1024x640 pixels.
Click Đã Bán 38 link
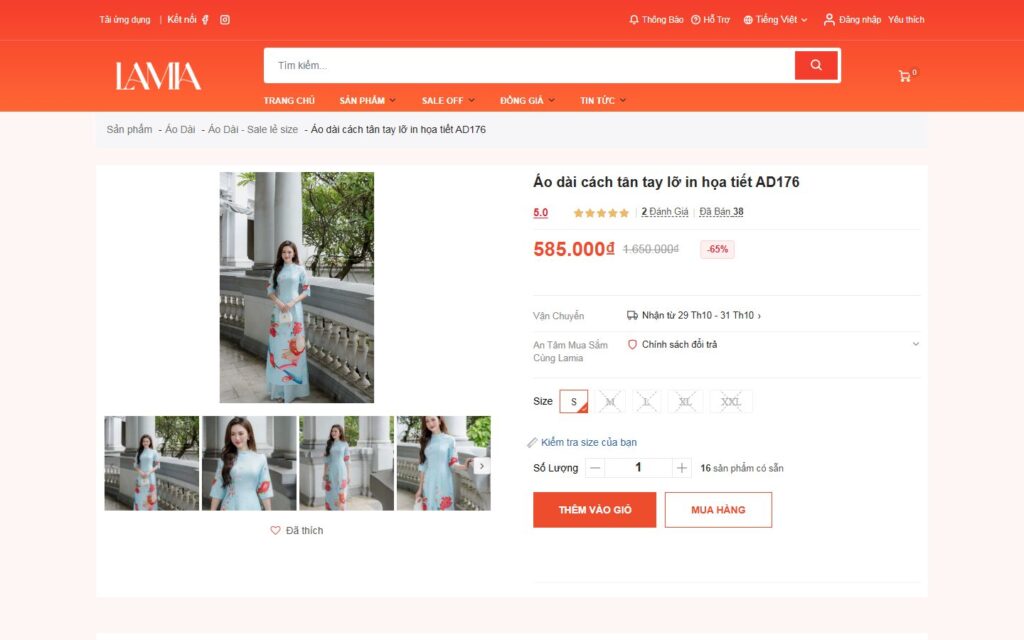pyautogui.click(x=722, y=212)
